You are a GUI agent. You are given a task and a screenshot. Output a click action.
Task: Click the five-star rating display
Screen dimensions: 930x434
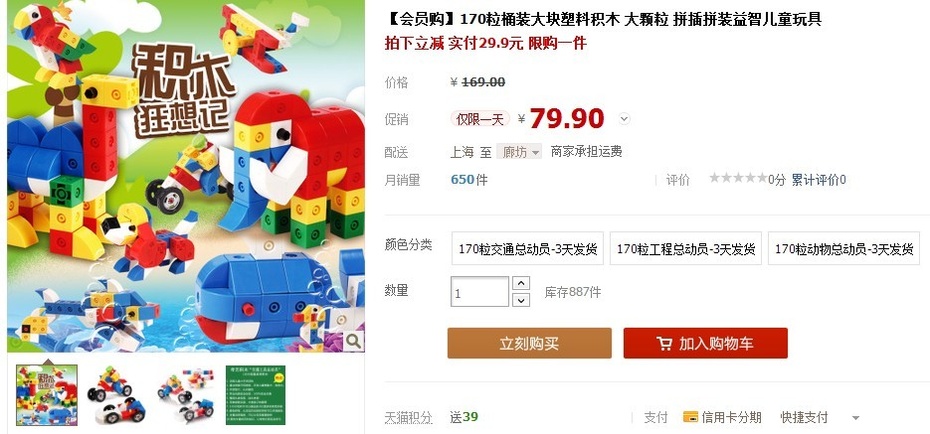tap(738, 178)
